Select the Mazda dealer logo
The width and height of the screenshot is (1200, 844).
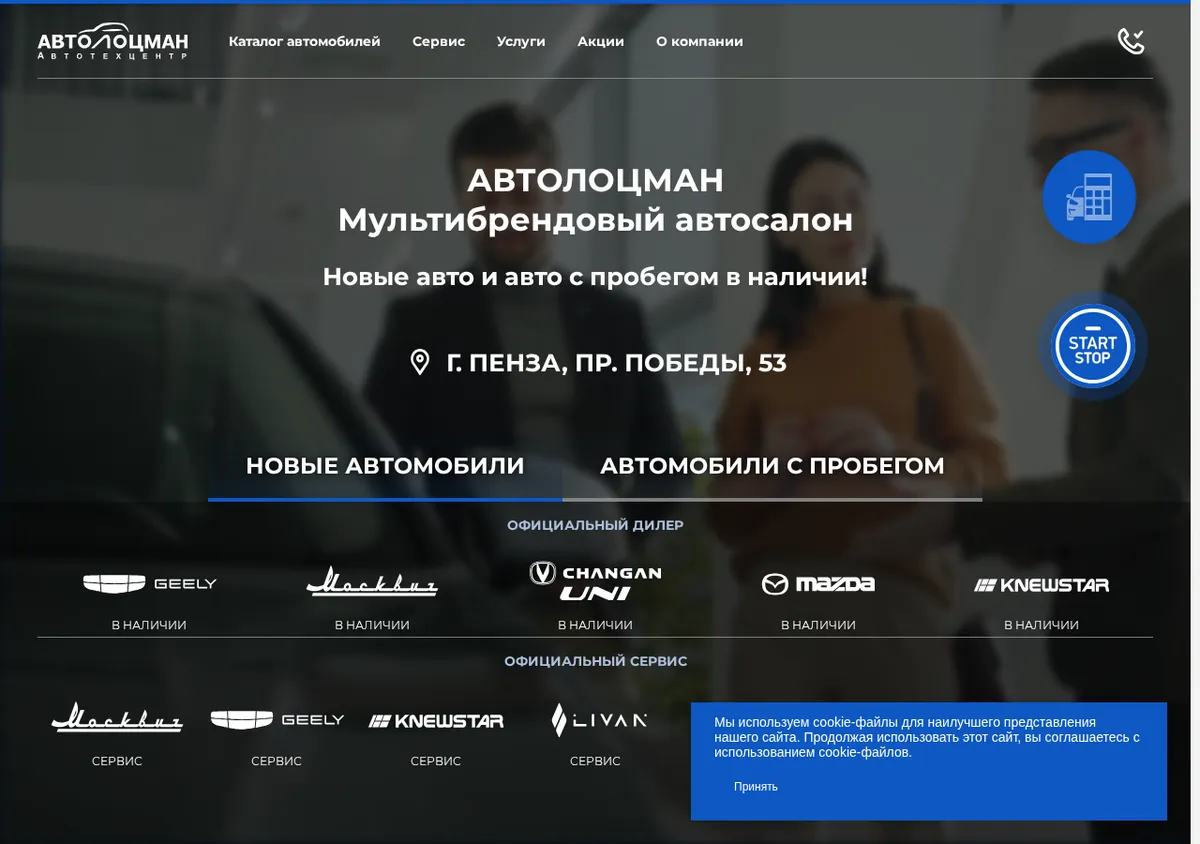point(818,584)
